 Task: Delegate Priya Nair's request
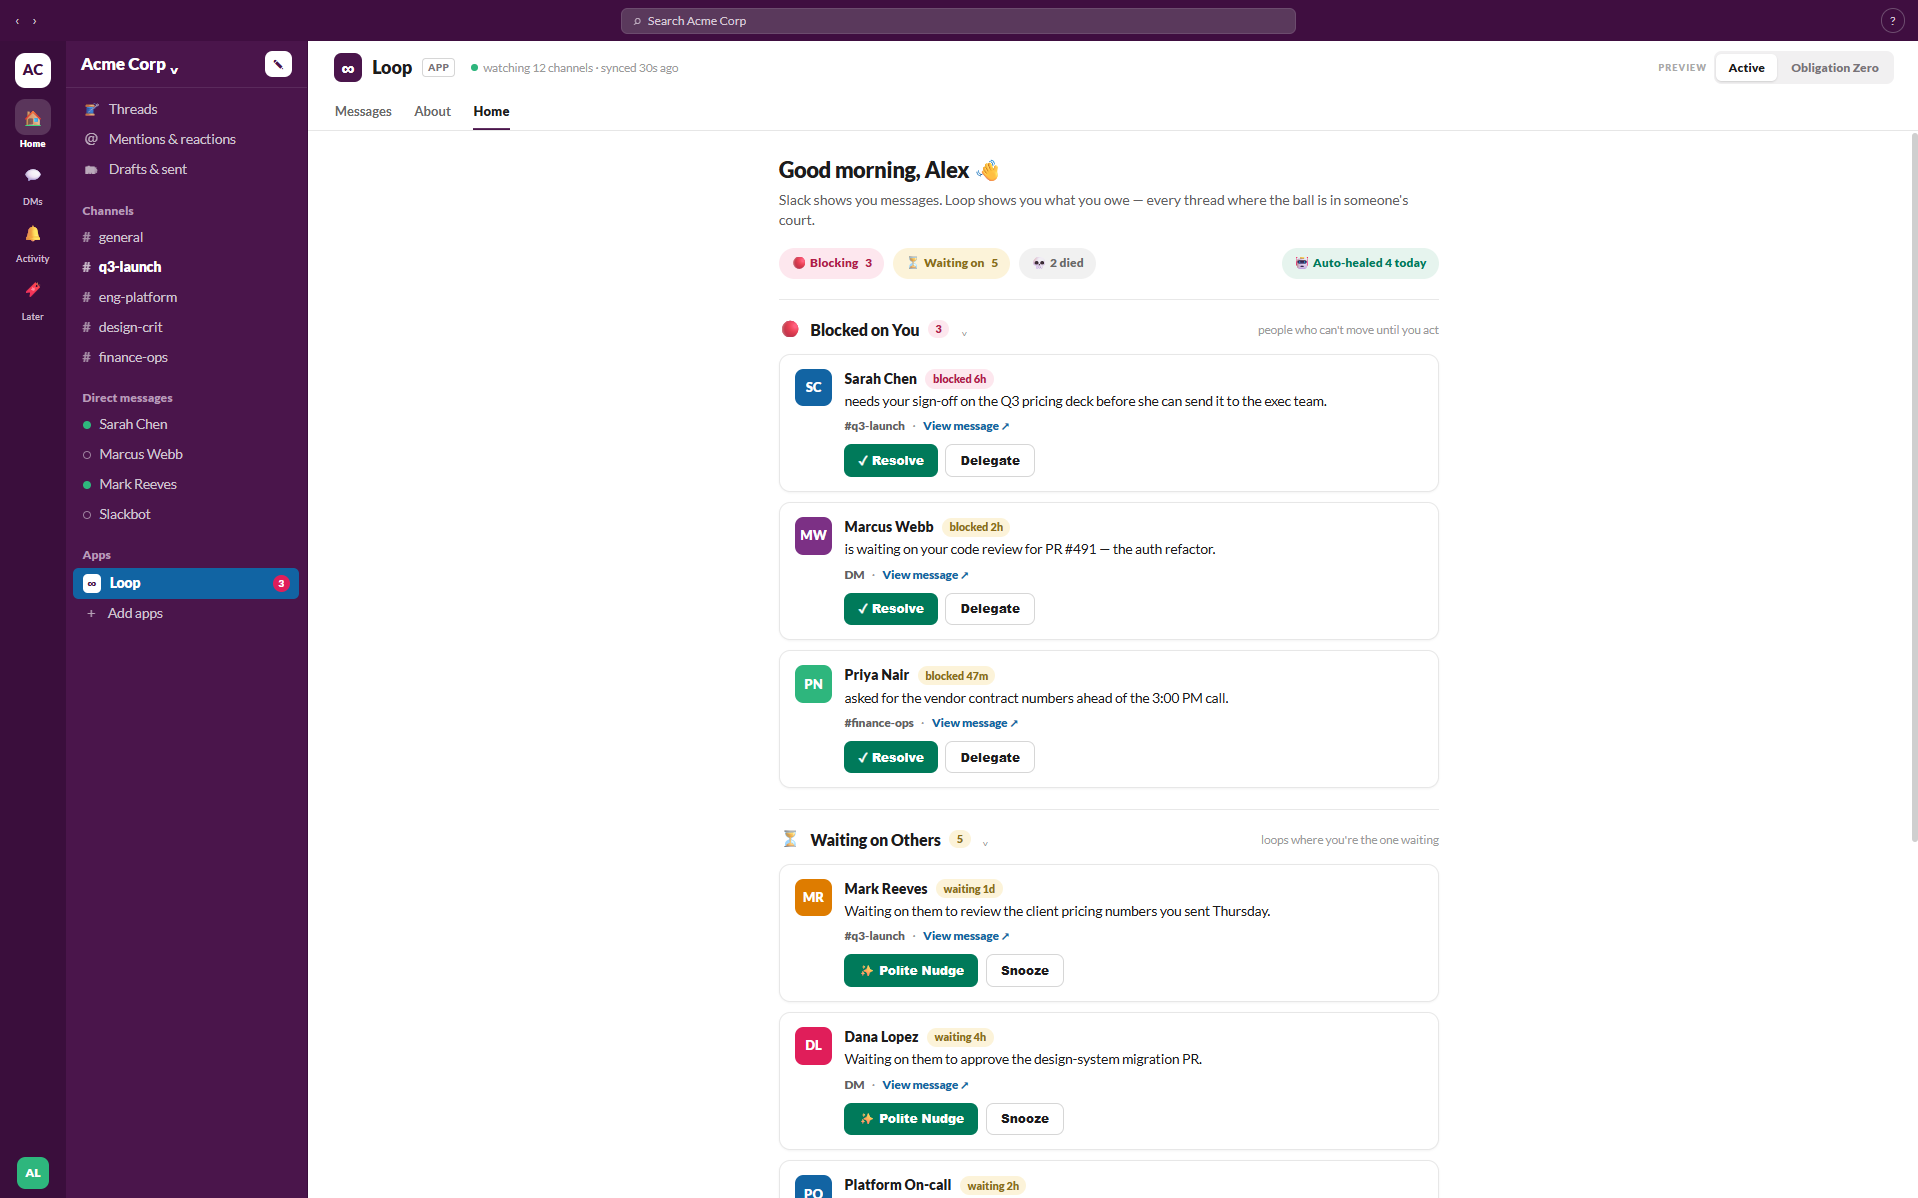(x=990, y=757)
